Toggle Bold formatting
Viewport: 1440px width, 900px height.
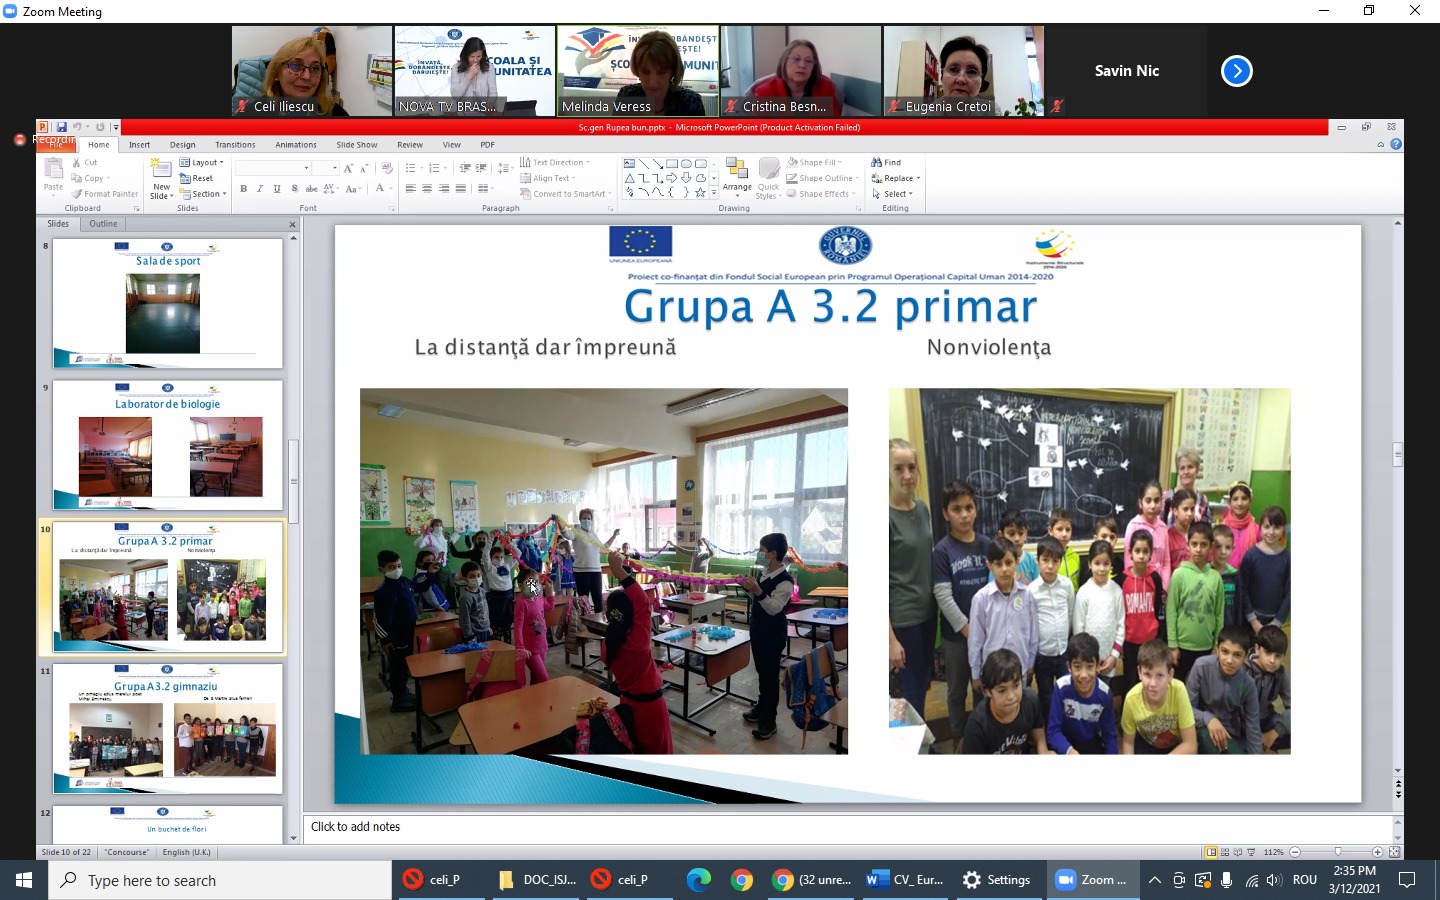point(243,188)
